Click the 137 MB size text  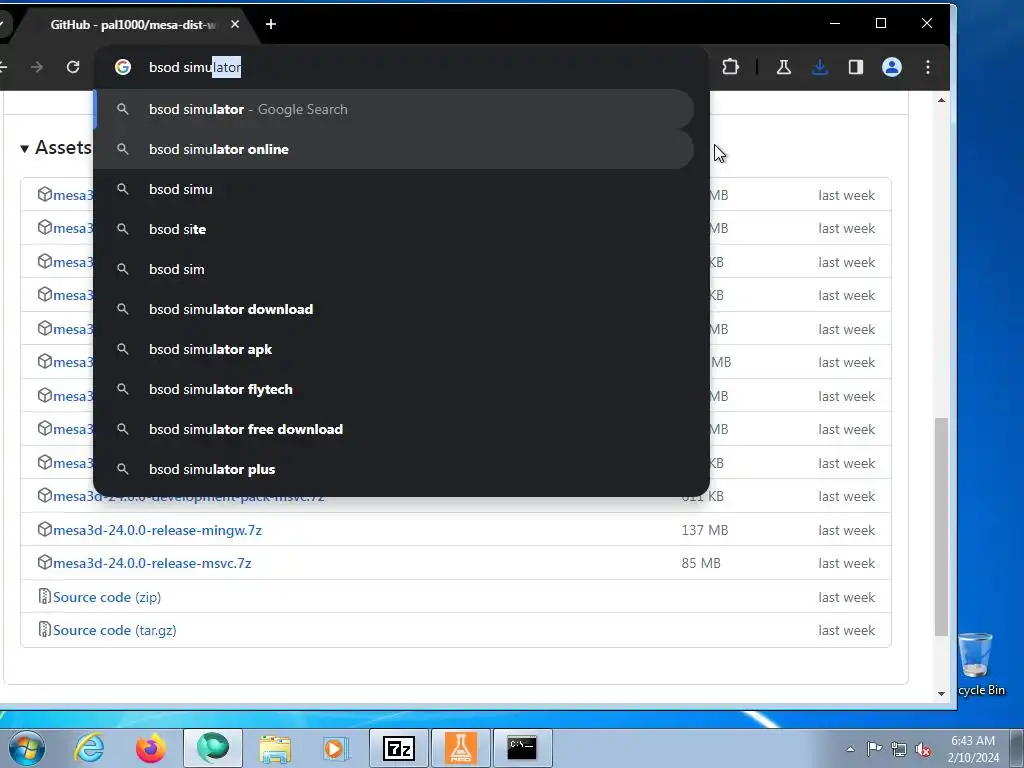click(705, 530)
